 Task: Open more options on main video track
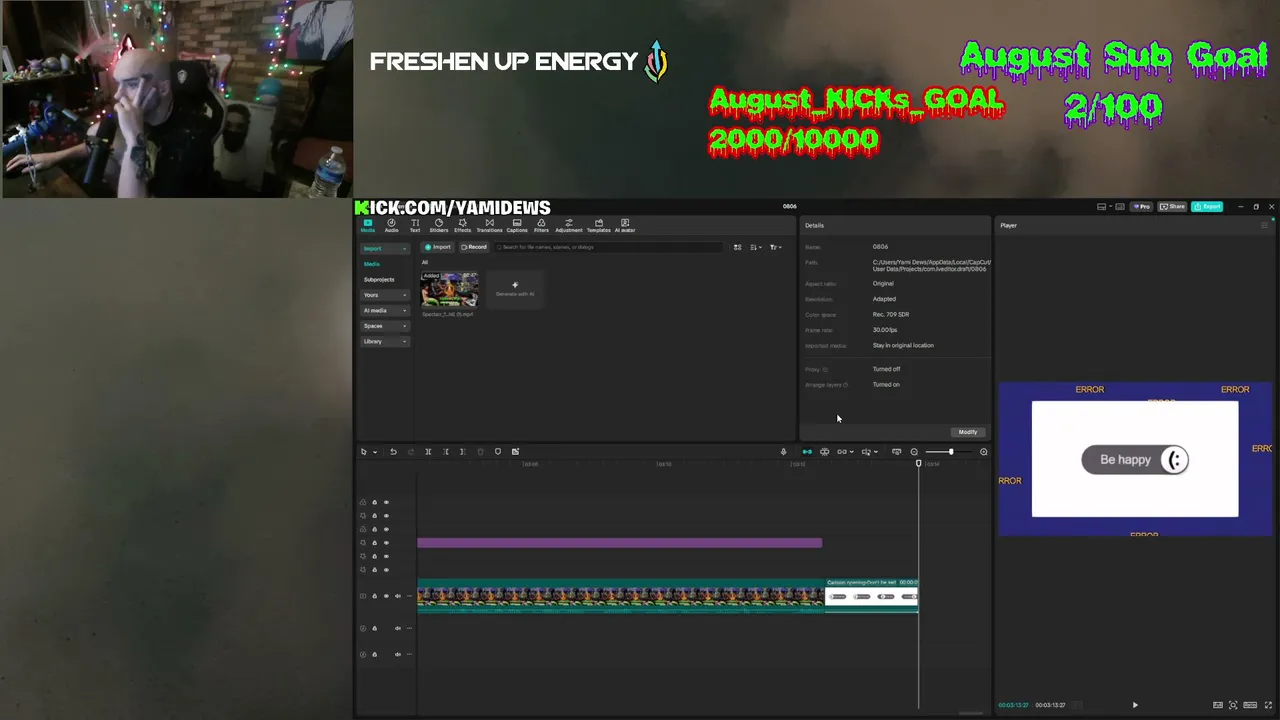point(408,596)
